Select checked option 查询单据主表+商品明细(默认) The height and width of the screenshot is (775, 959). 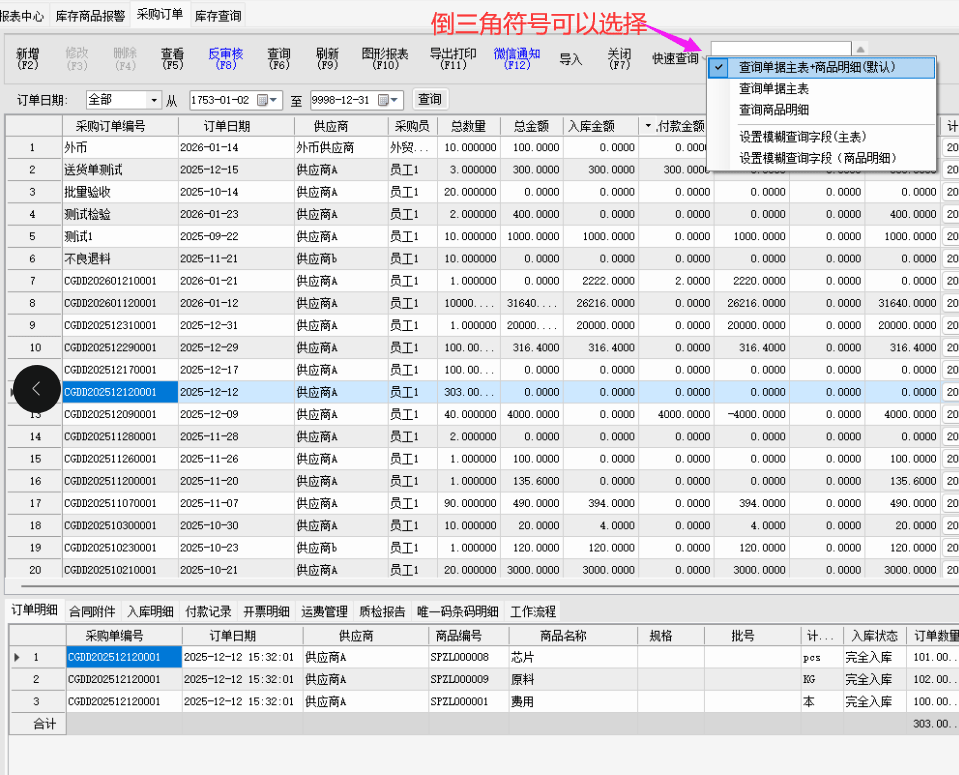click(817, 68)
